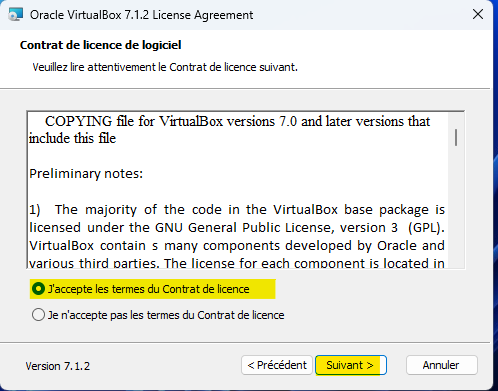
Task: Select "J'accepte les termes du Contrat de licence"
Action: point(38,289)
